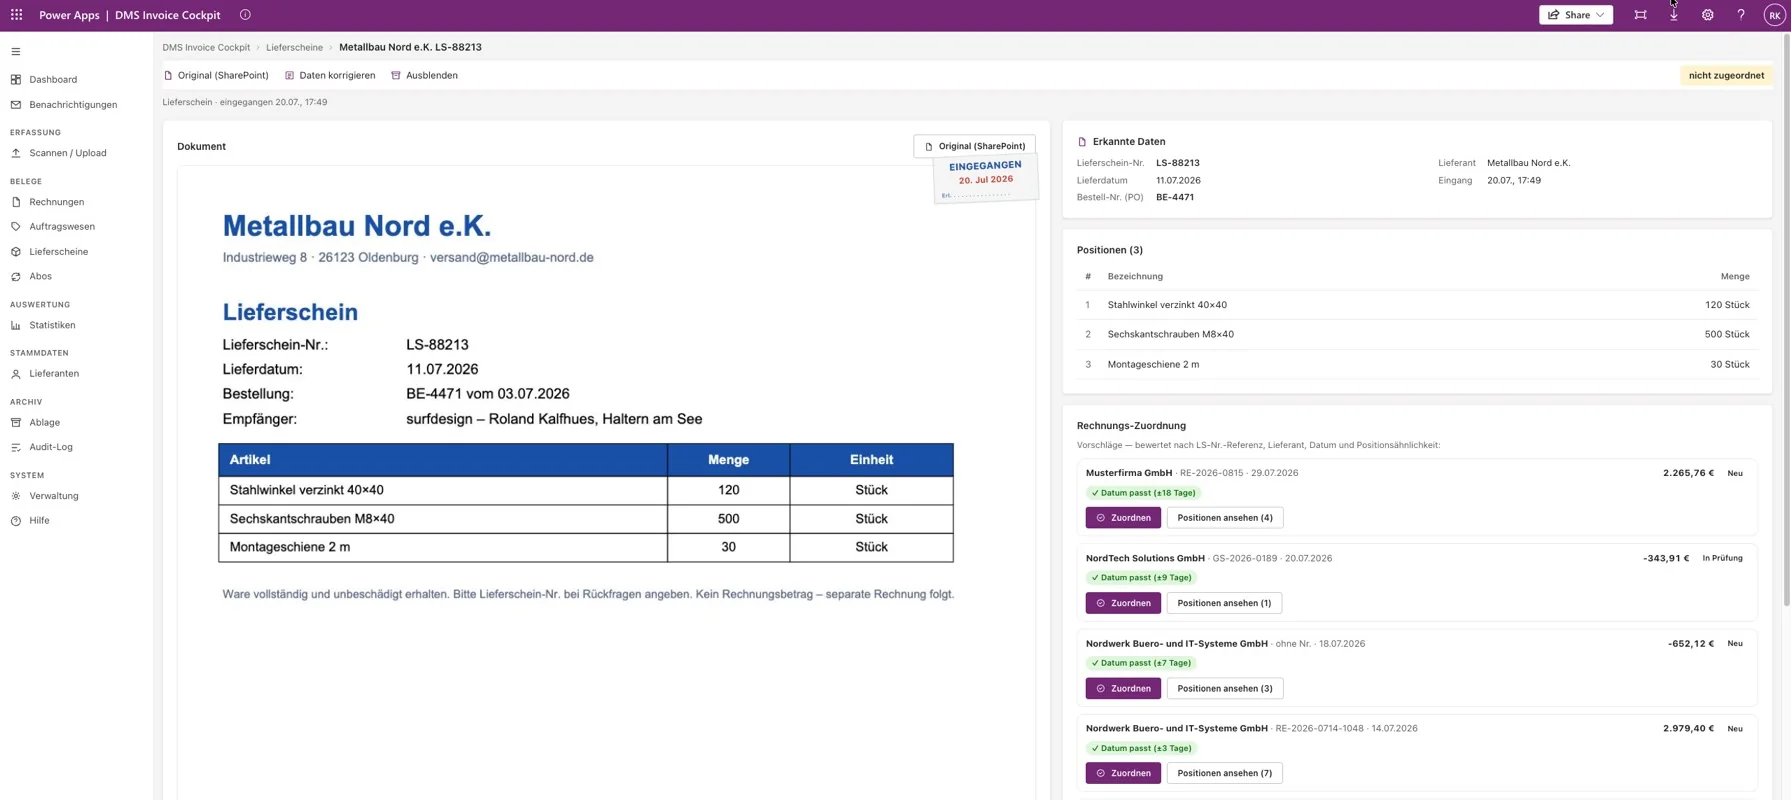
Task: Click the Montageschiene 2 m position row
Action: coord(1417,364)
